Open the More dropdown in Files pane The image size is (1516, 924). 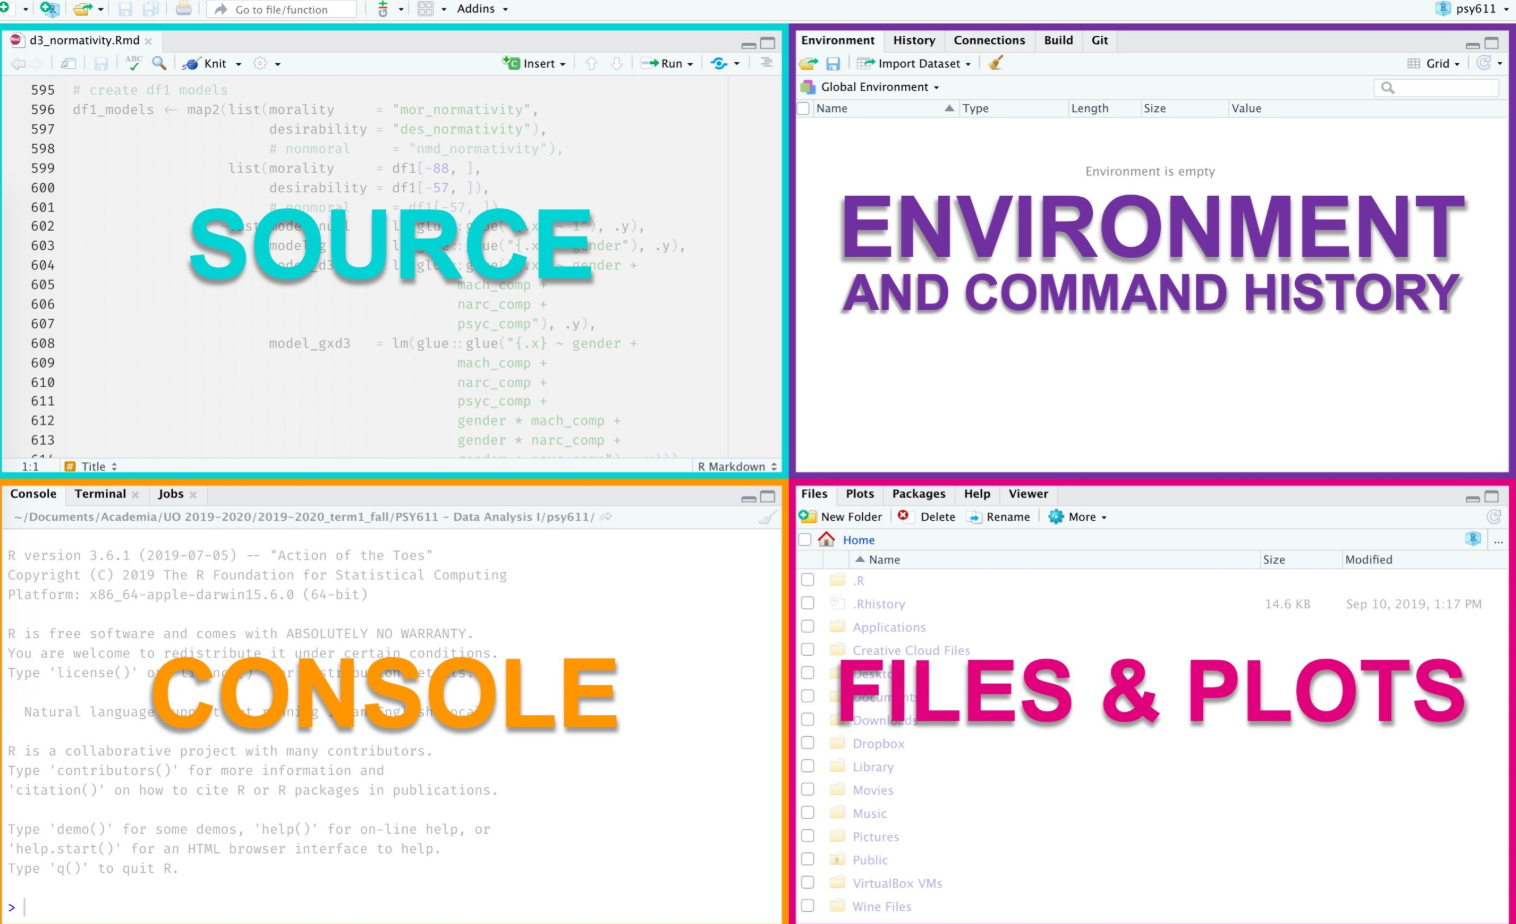click(1077, 516)
